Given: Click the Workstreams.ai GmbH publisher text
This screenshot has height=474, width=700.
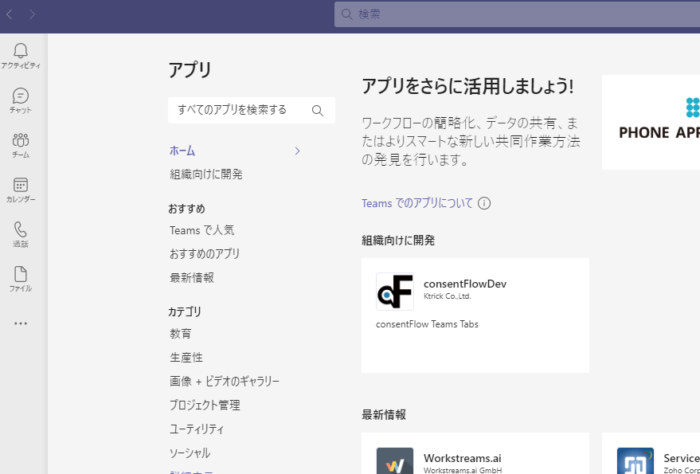Looking at the screenshot, I should tap(462, 470).
